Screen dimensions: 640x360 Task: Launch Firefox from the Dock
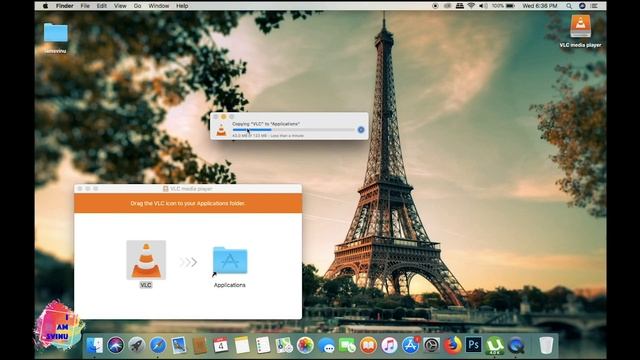[x=453, y=345]
